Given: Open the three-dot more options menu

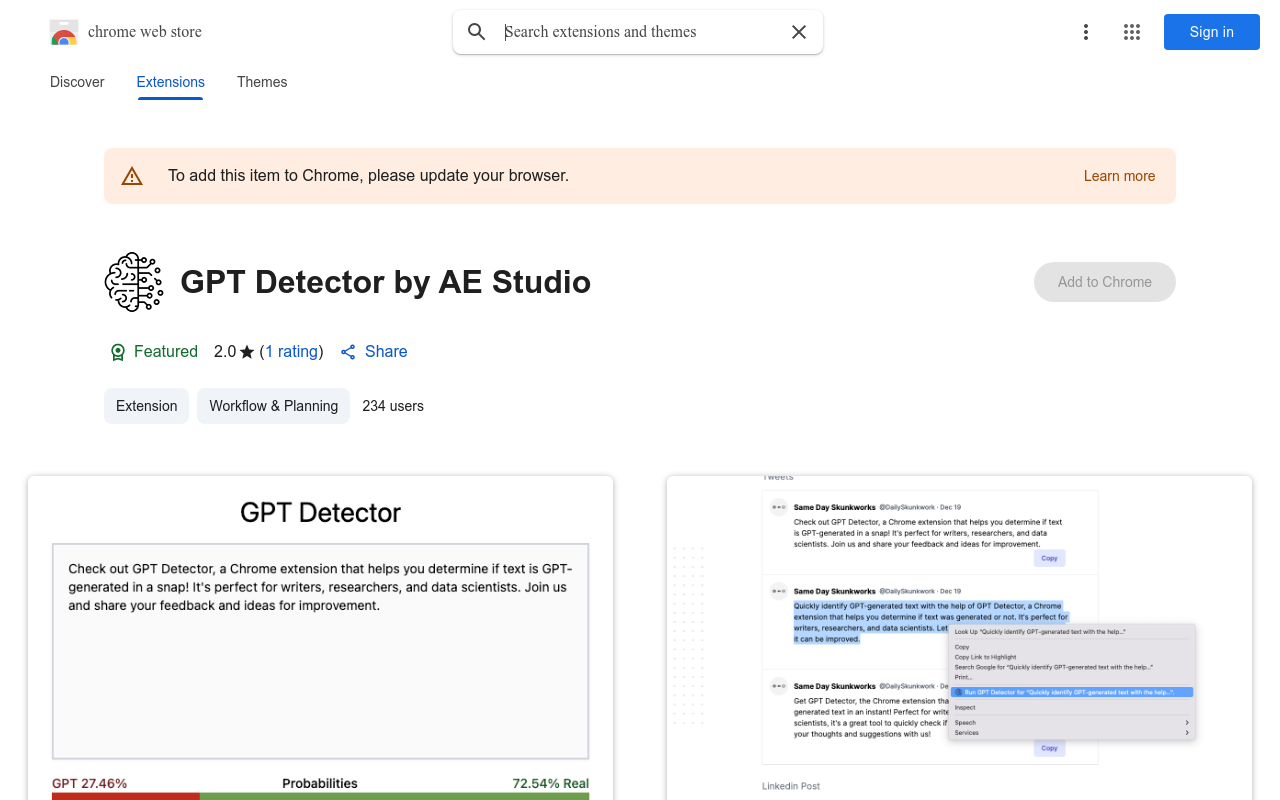Looking at the screenshot, I should coord(1086,32).
